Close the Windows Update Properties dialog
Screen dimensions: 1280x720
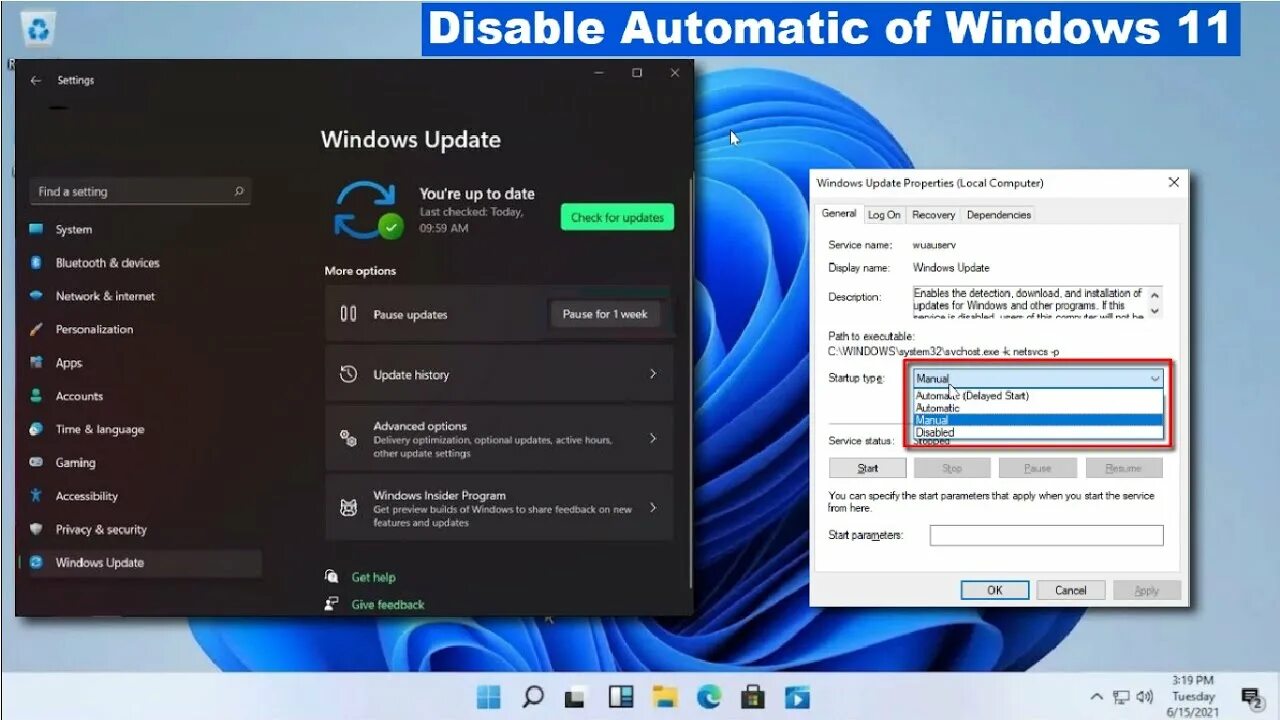click(x=1174, y=182)
